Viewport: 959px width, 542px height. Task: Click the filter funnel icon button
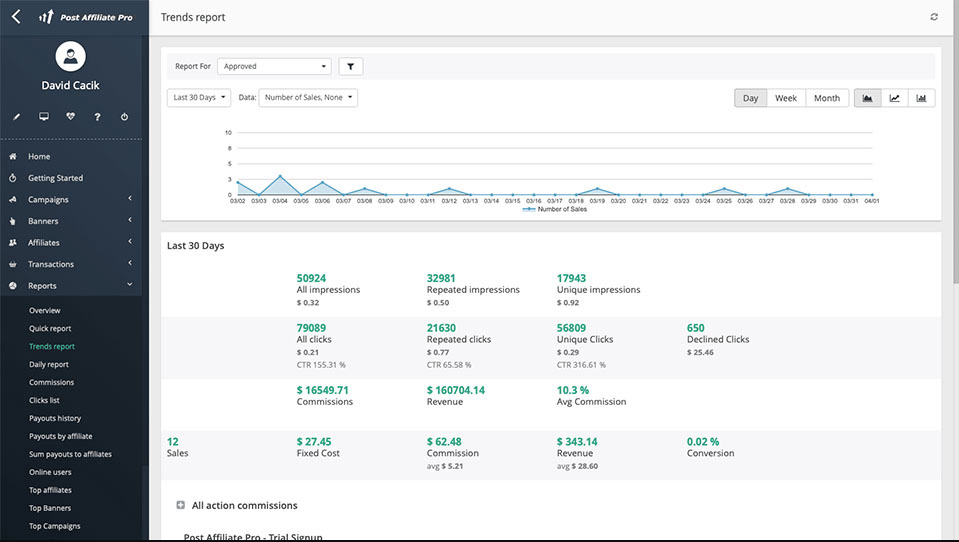351,67
